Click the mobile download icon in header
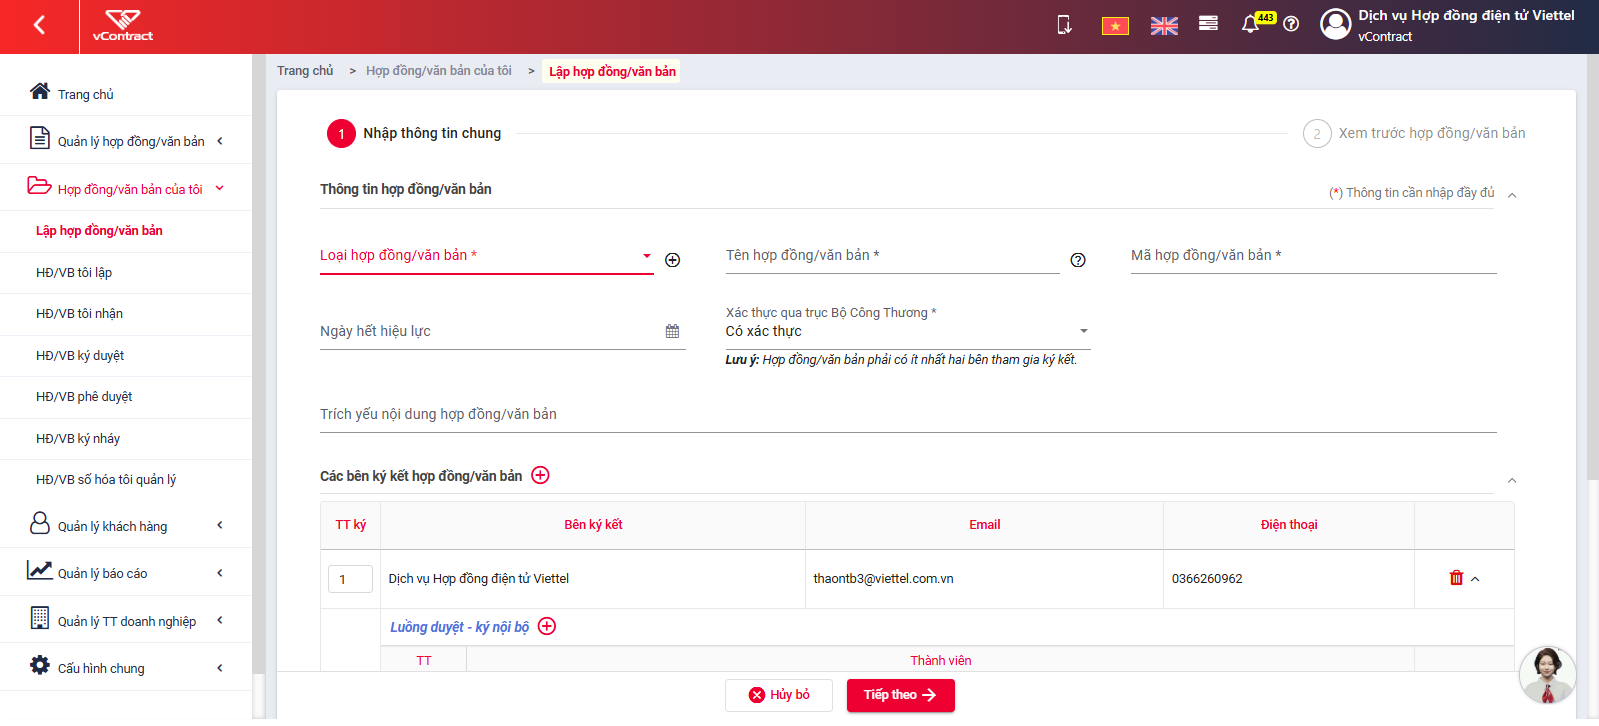 point(1065,25)
